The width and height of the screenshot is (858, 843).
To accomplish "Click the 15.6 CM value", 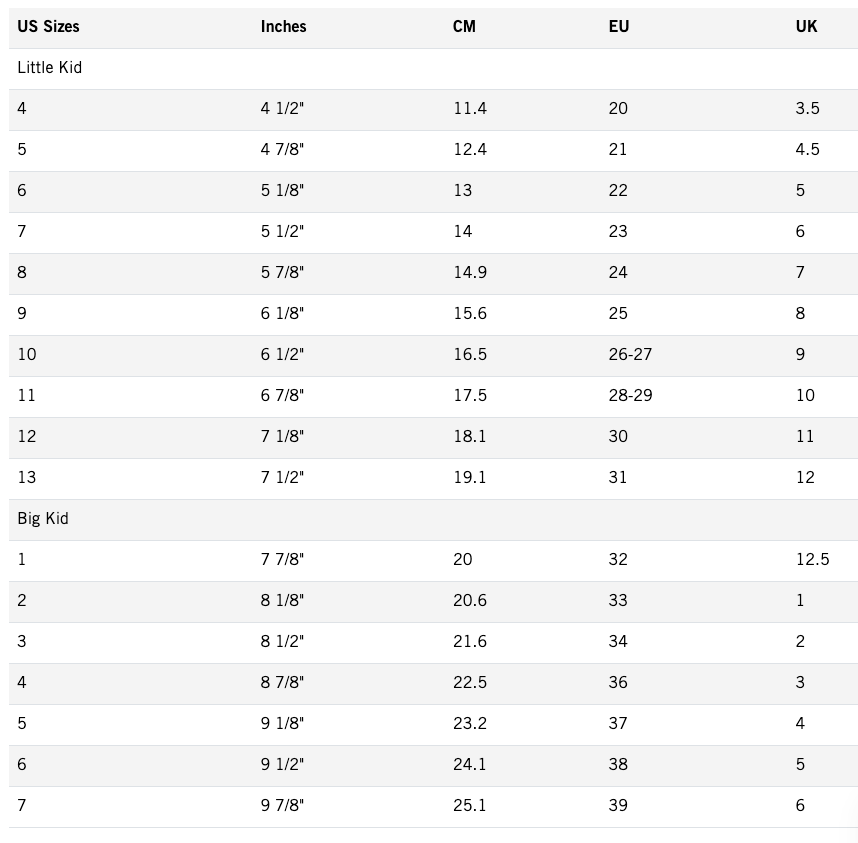I will [469, 313].
